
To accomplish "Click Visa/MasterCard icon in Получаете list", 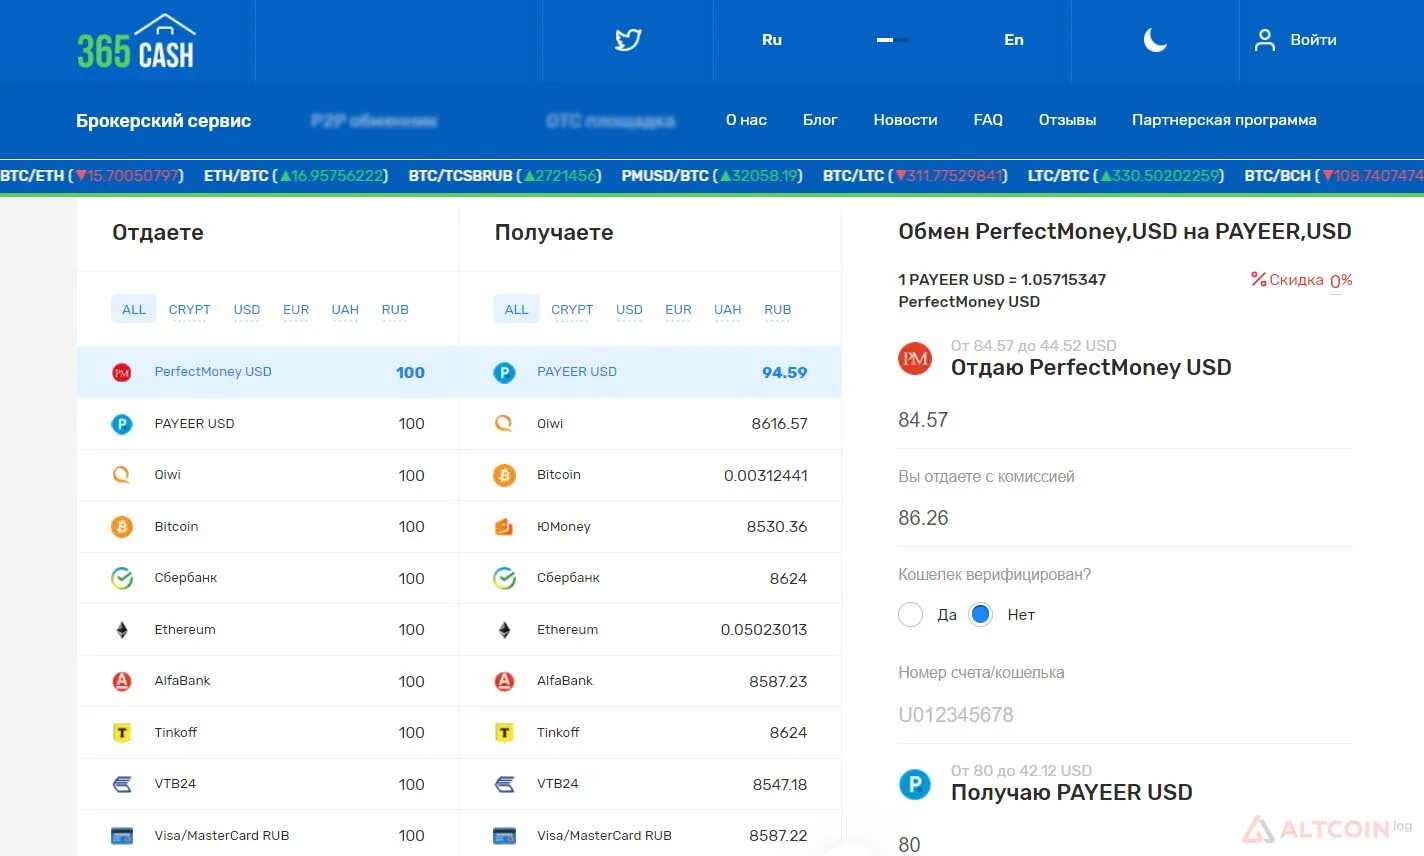I will [504, 836].
